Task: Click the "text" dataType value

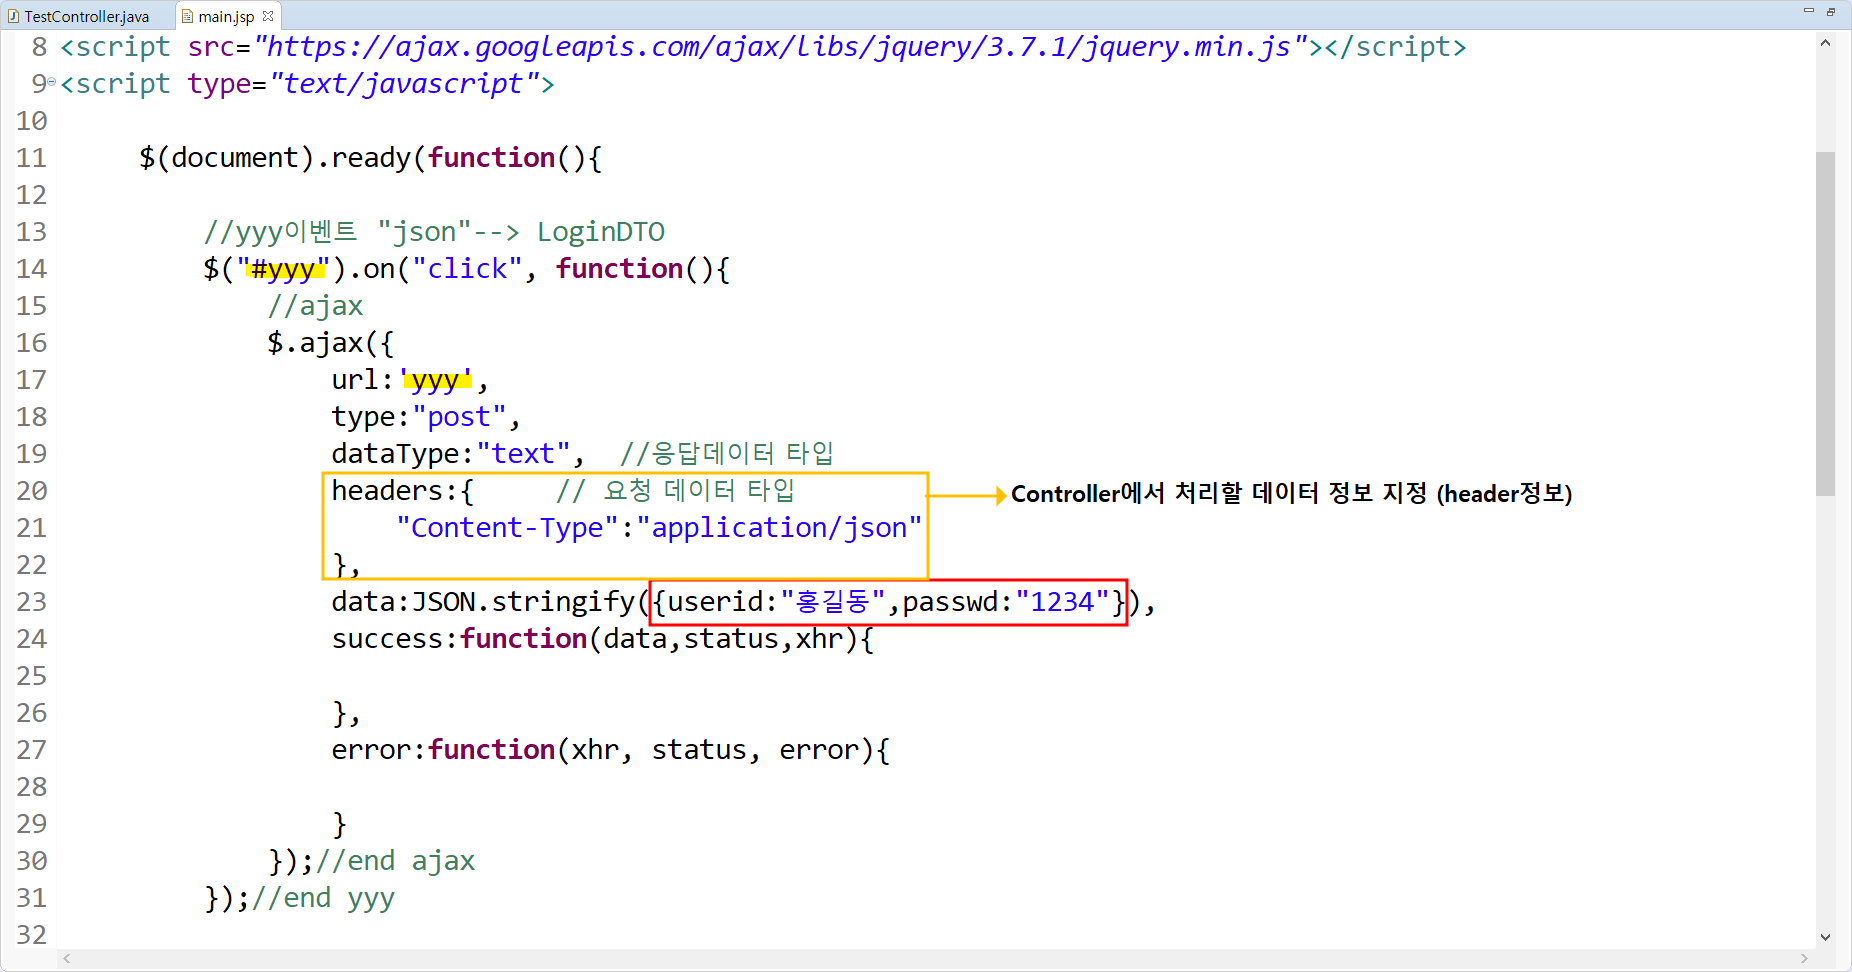Action: [523, 454]
